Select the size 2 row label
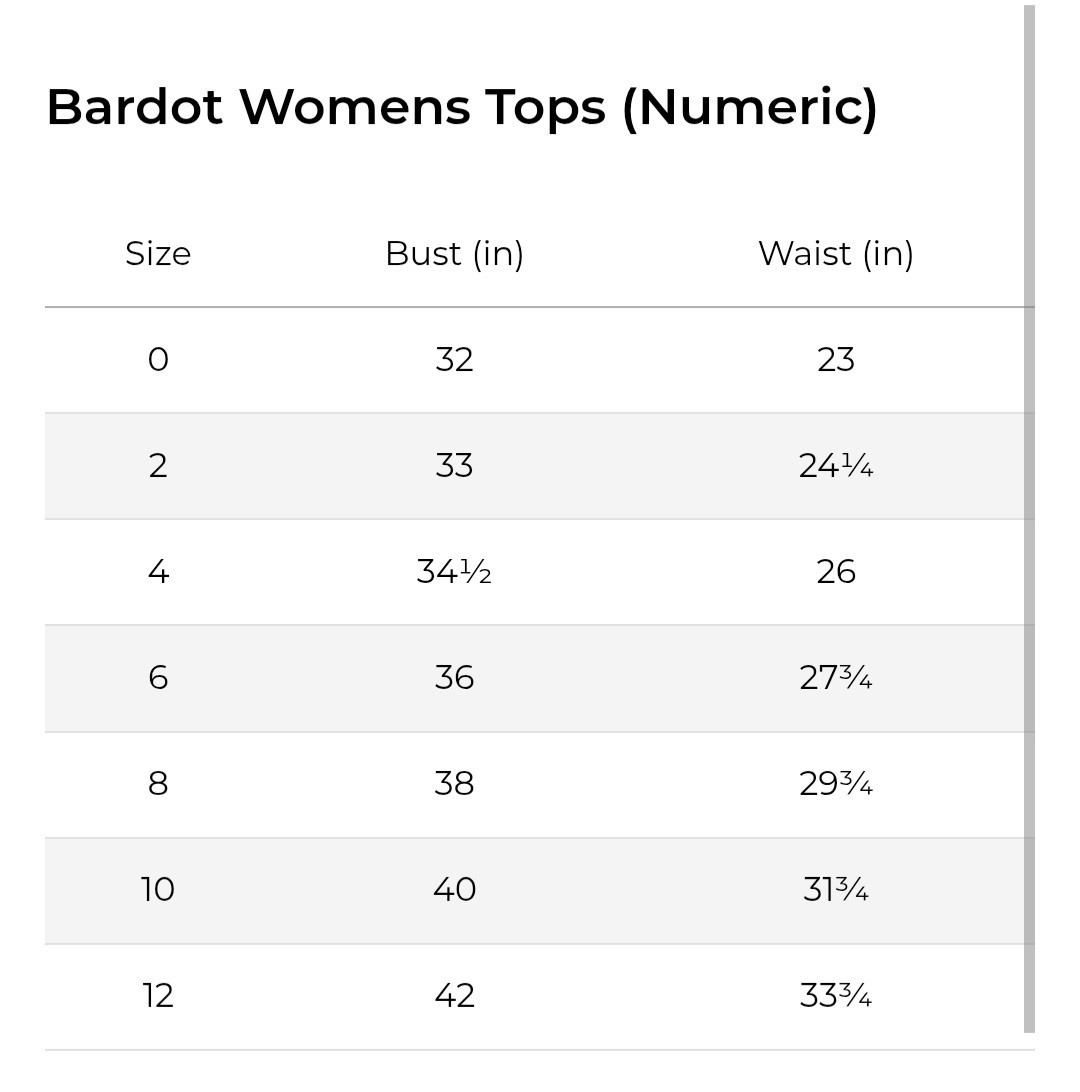 point(158,466)
